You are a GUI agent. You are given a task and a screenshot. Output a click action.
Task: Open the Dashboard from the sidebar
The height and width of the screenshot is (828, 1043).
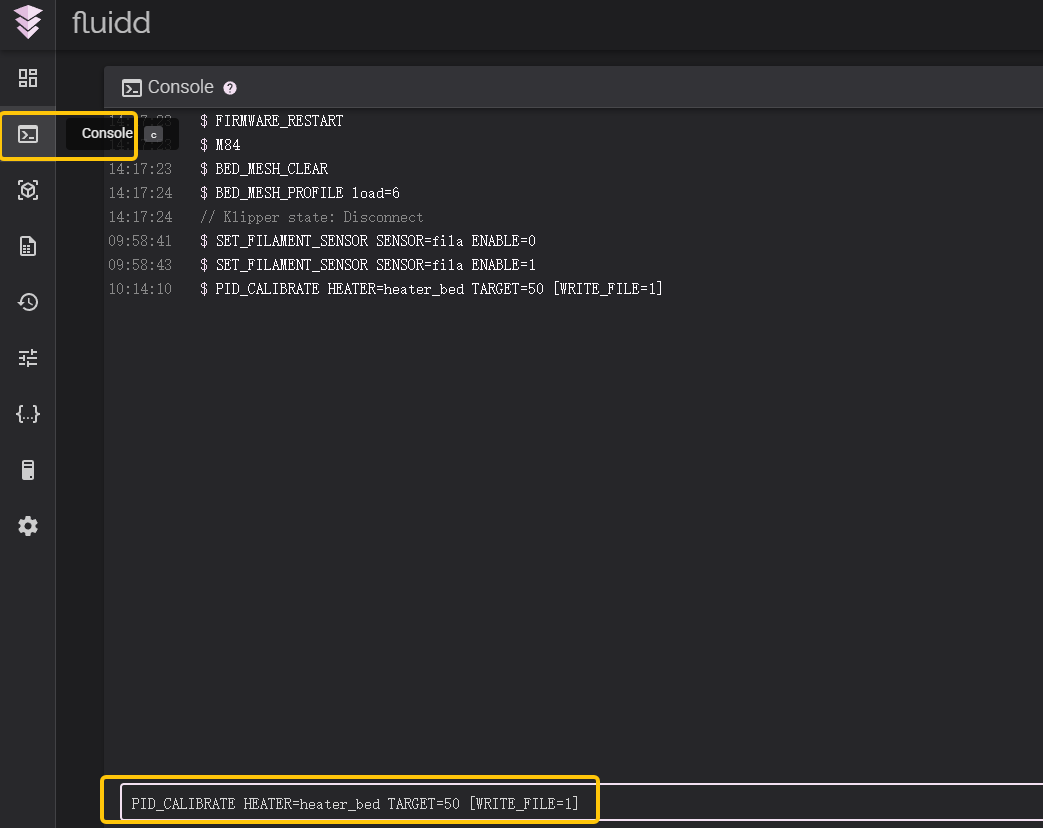coord(28,78)
